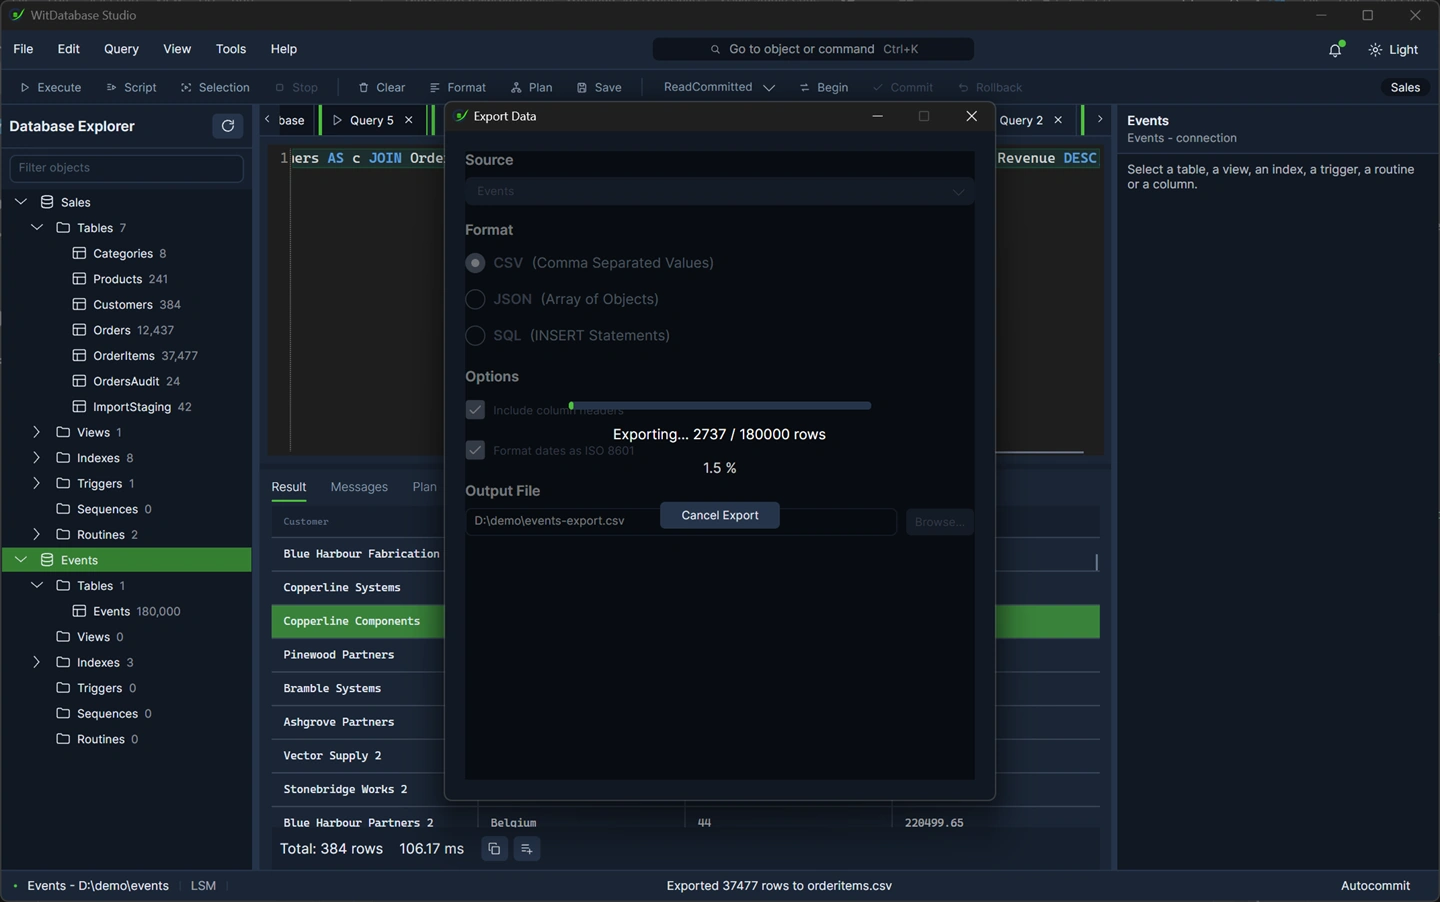Activate the Query 5 tab
This screenshot has width=1440, height=902.
pyautogui.click(x=371, y=120)
